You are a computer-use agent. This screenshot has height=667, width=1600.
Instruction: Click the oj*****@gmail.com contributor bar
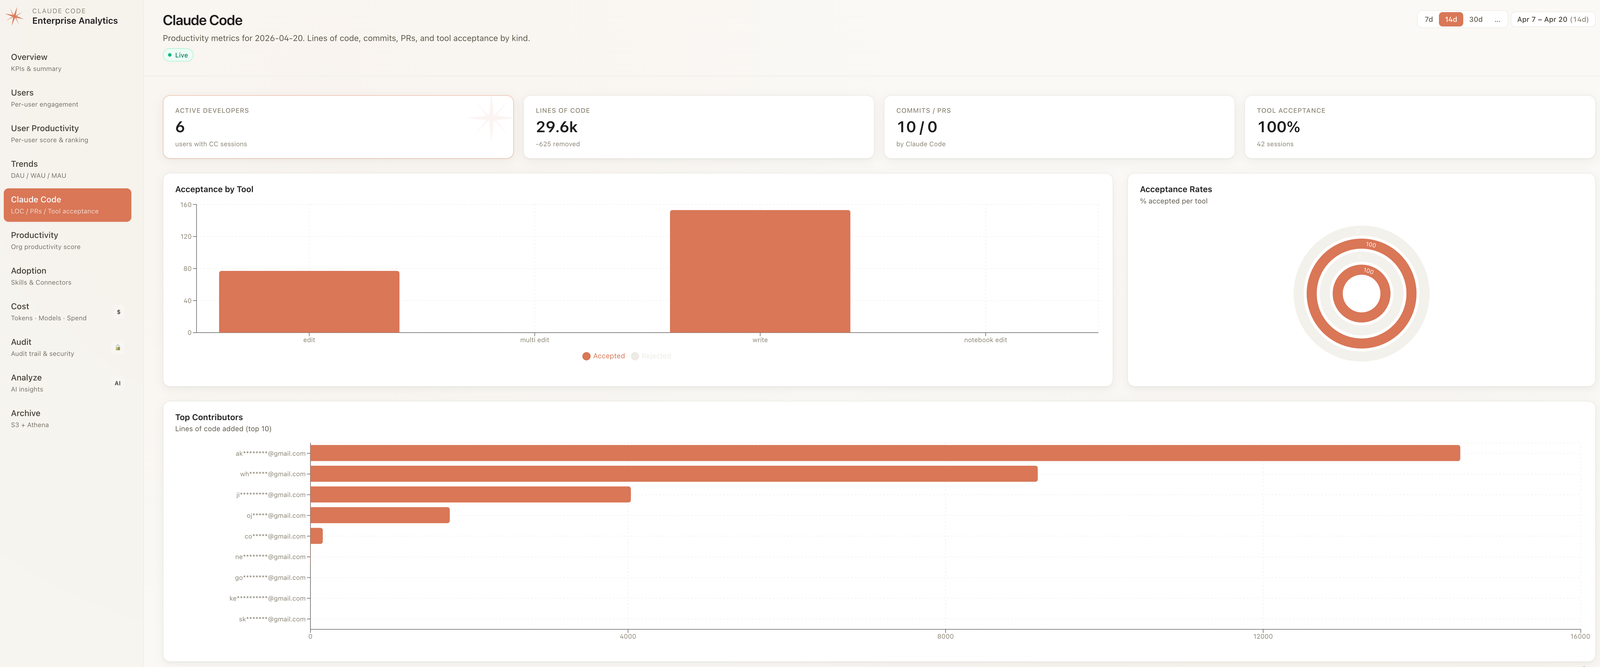click(x=380, y=515)
